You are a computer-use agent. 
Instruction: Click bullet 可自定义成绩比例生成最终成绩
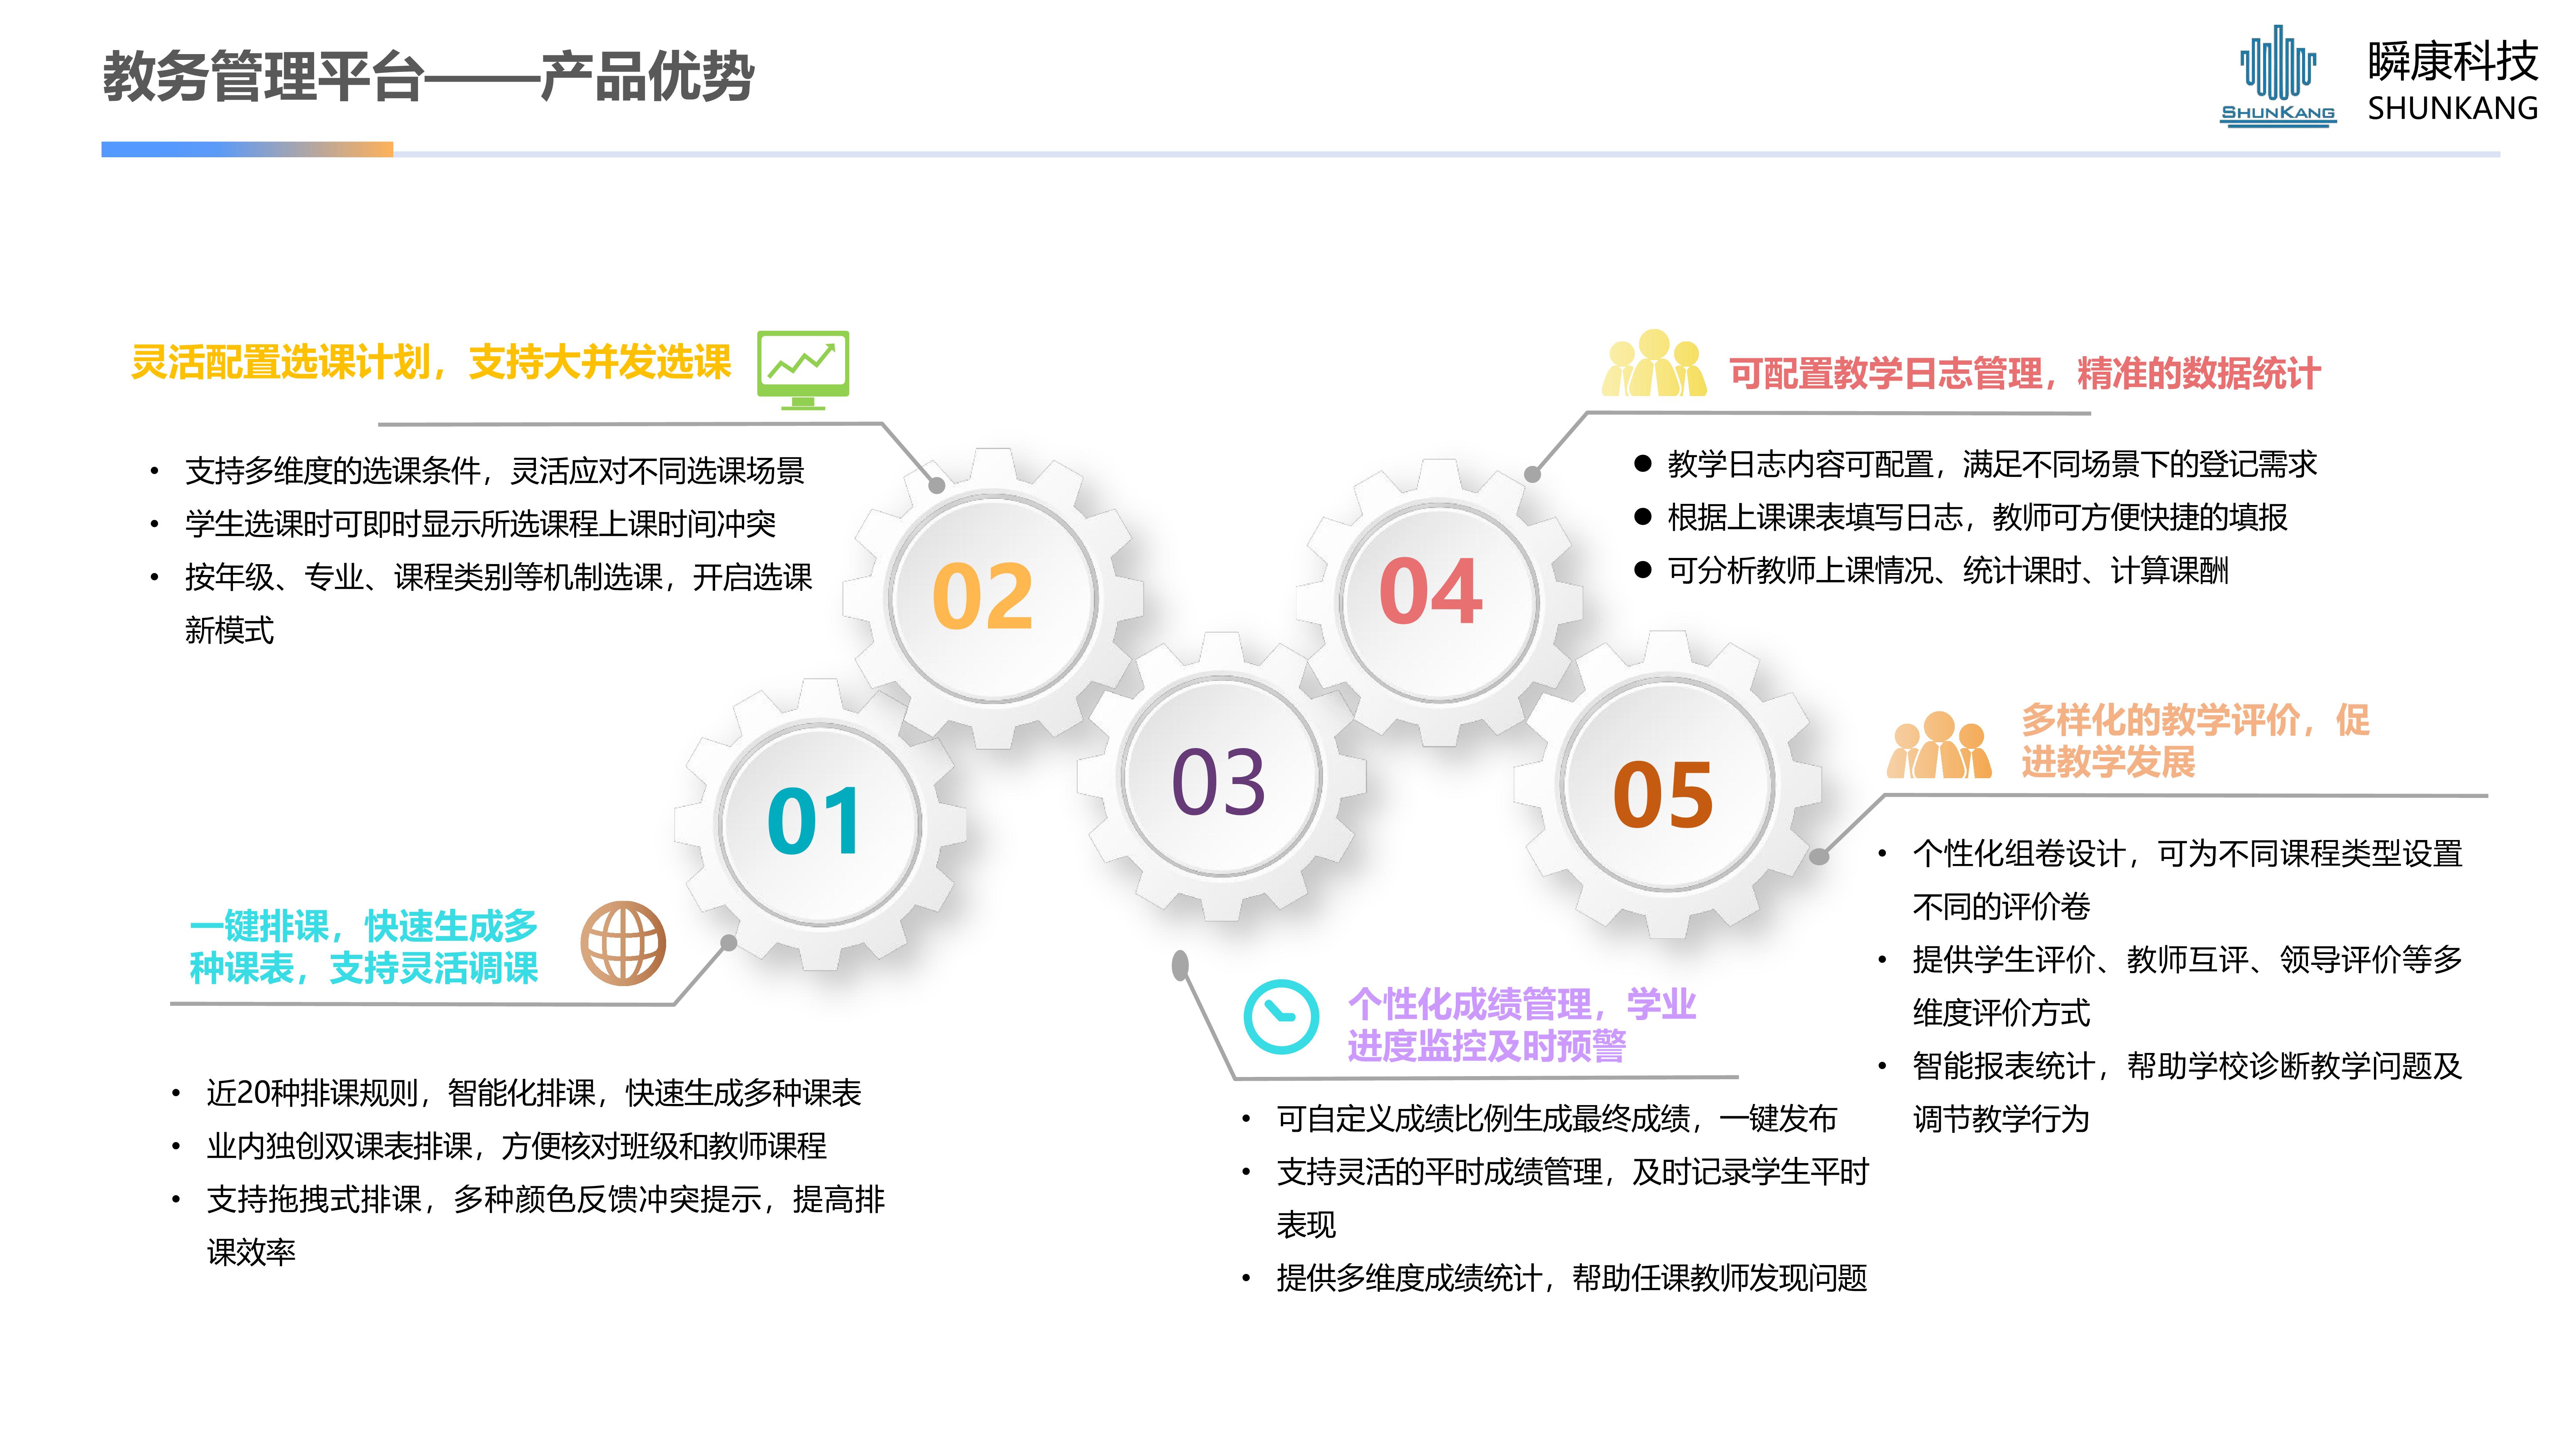(x=1557, y=1118)
